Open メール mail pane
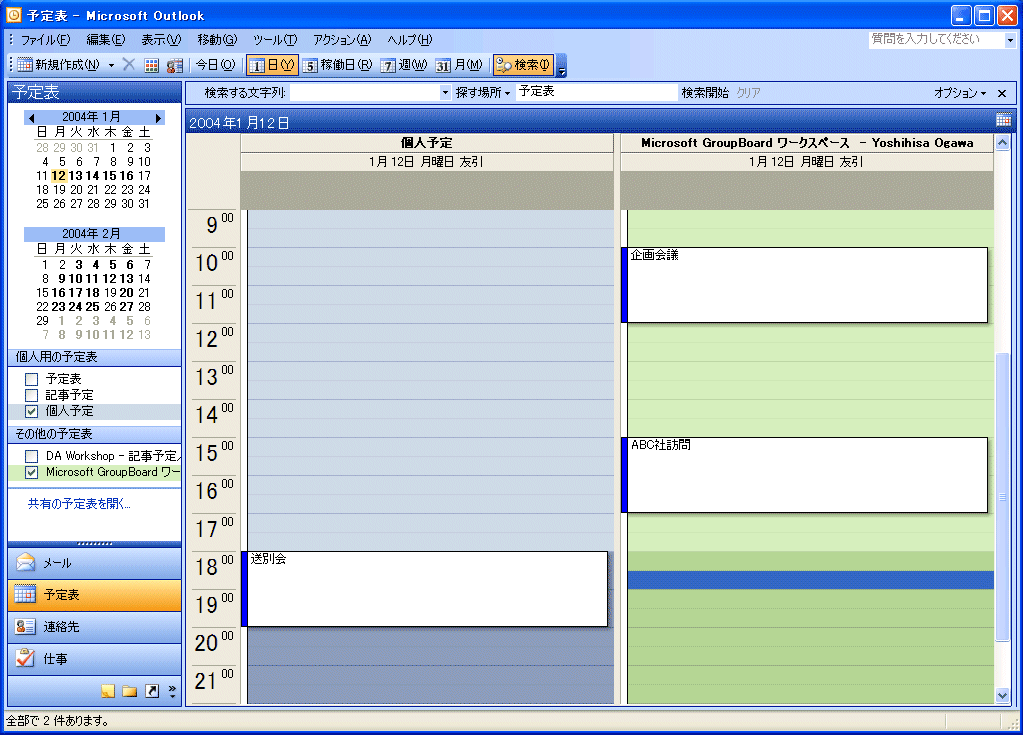The width and height of the screenshot is (1023, 735). 94,563
